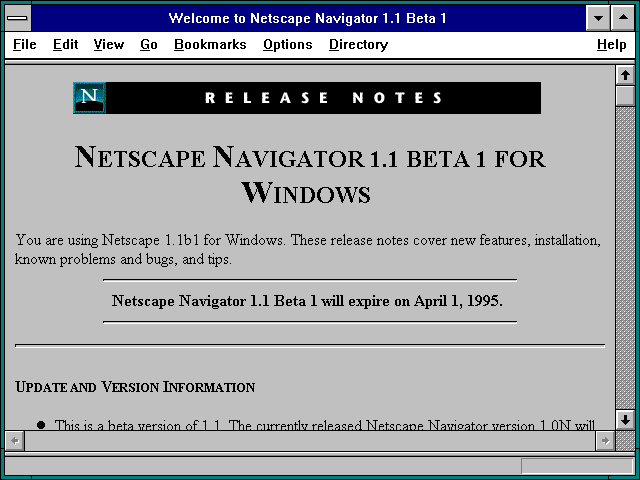
Task: Click the expiry notice April 1, 1995
Action: 307,301
